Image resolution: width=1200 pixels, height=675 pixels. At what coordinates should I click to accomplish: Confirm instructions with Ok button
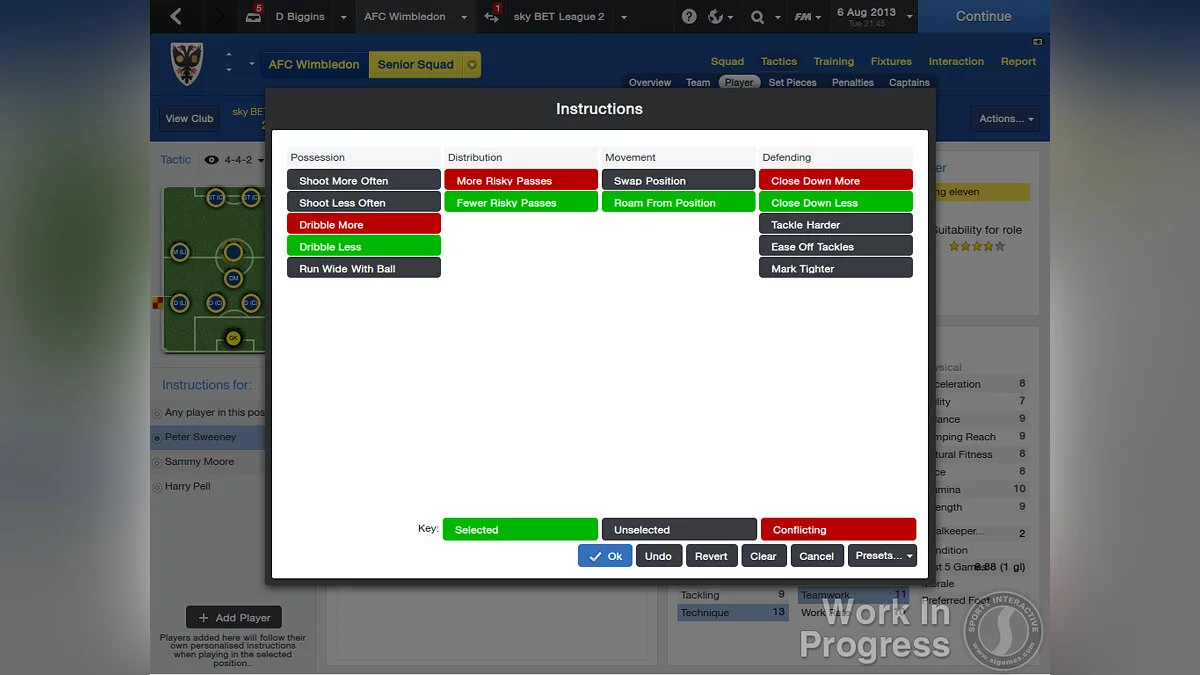[605, 556]
